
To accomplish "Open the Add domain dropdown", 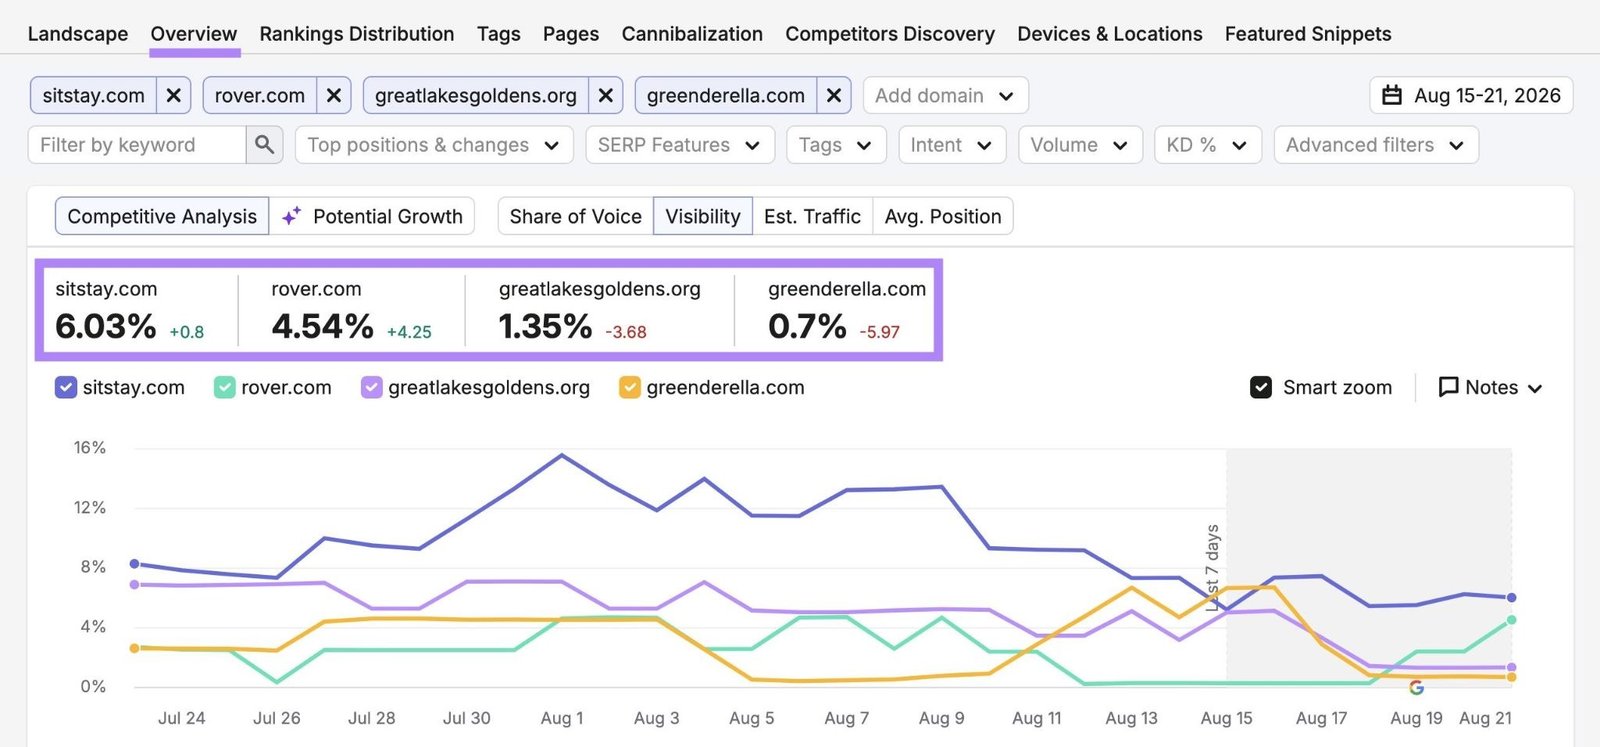I will [x=945, y=95].
